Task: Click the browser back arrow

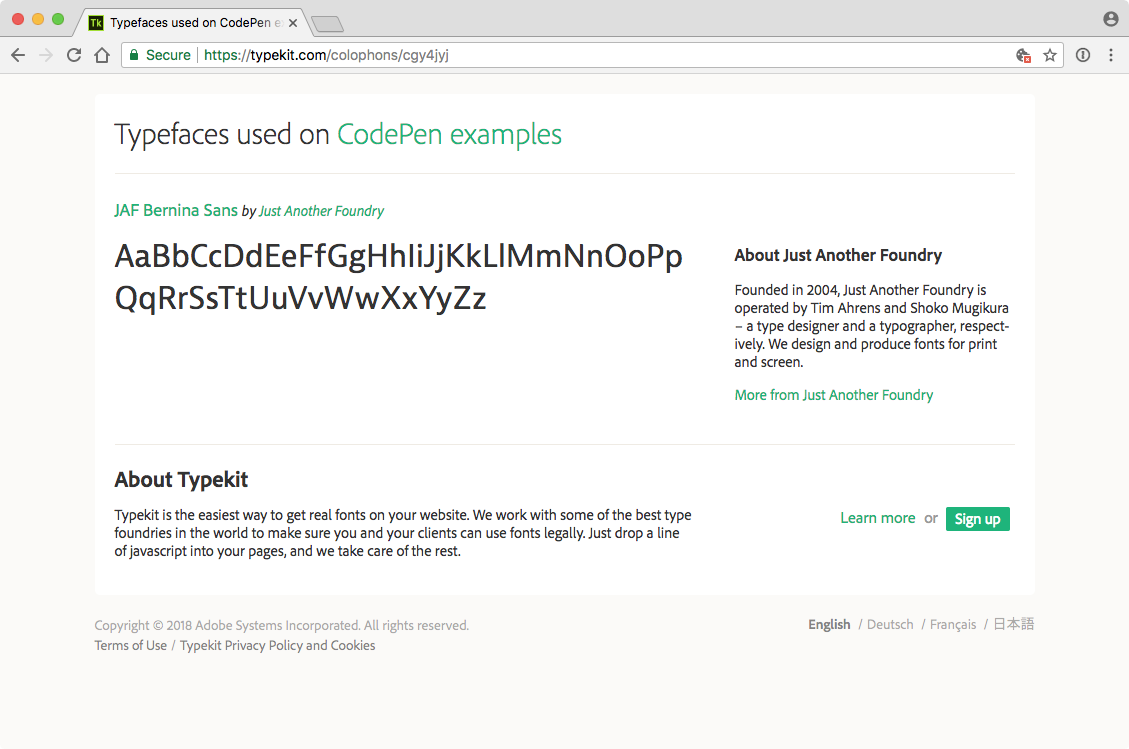Action: coord(18,56)
